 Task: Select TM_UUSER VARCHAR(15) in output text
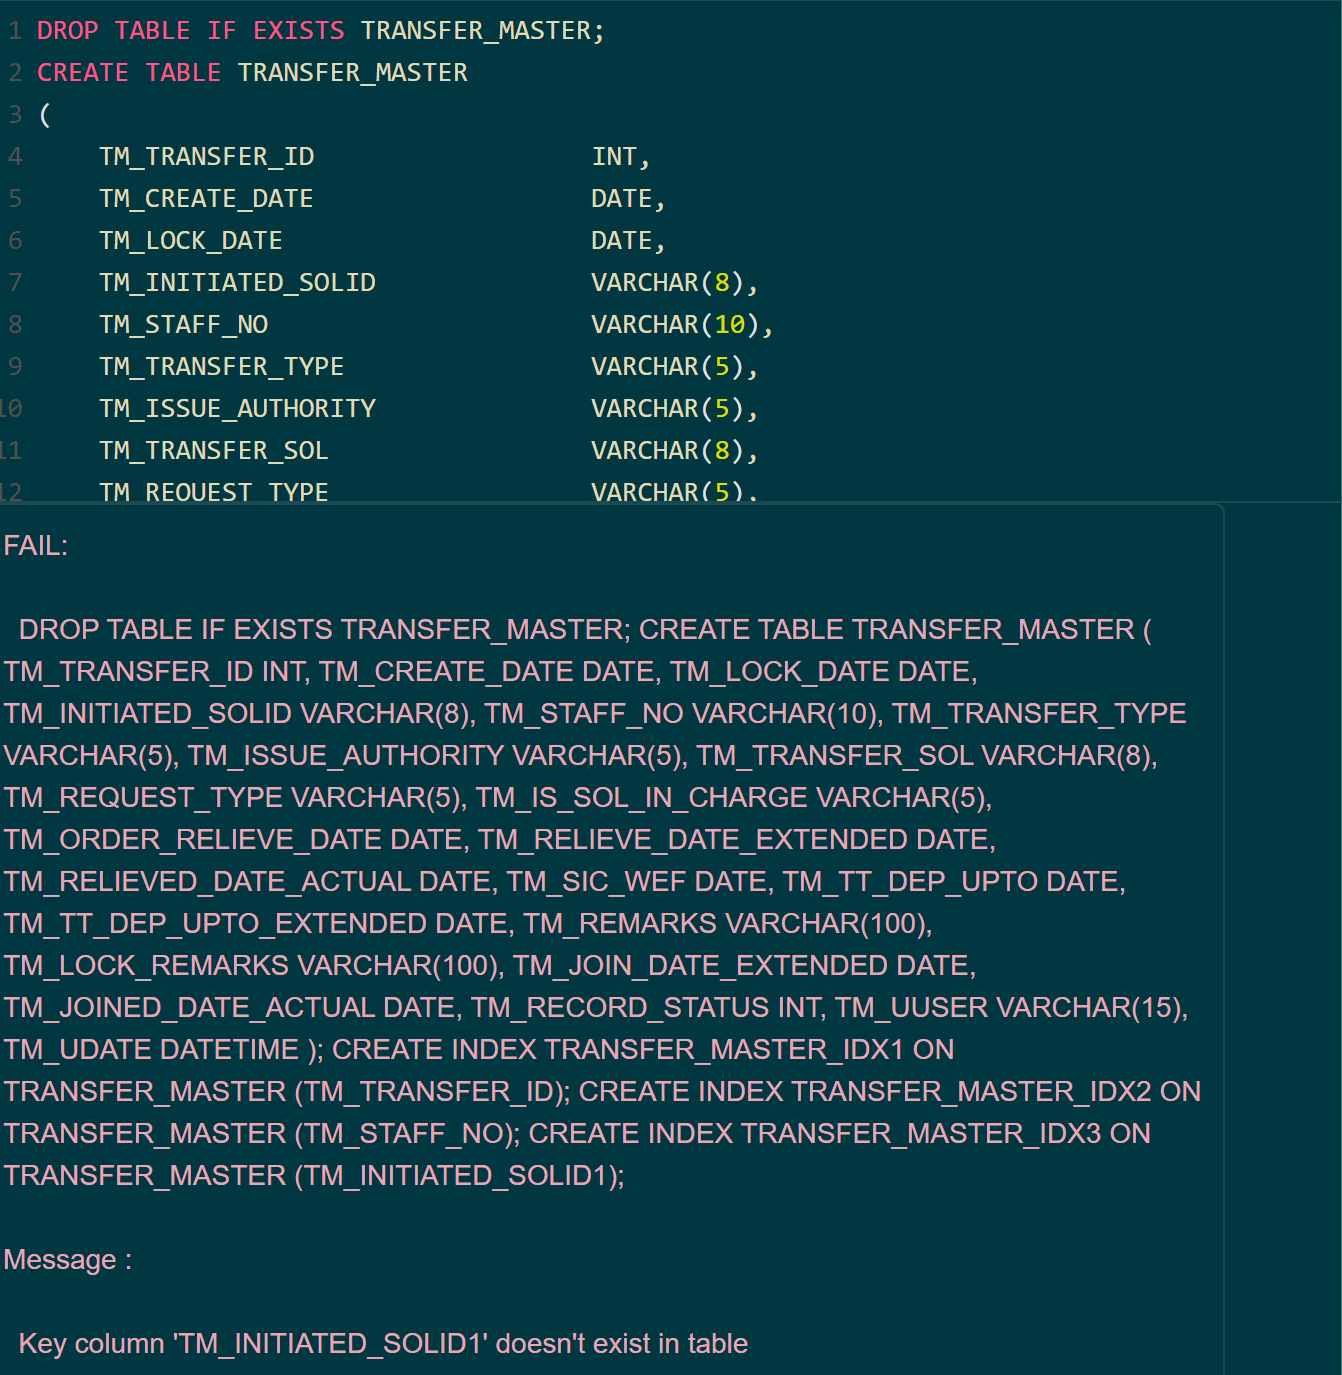[1013, 1007]
